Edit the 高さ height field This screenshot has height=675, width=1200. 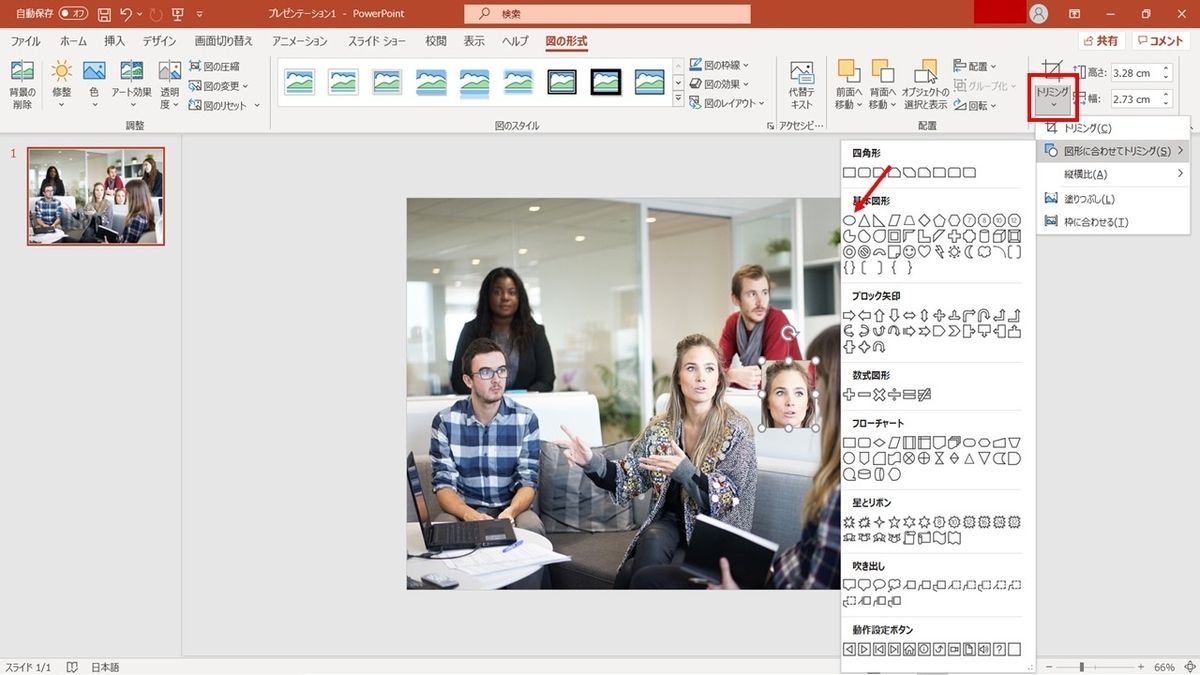(x=1141, y=72)
